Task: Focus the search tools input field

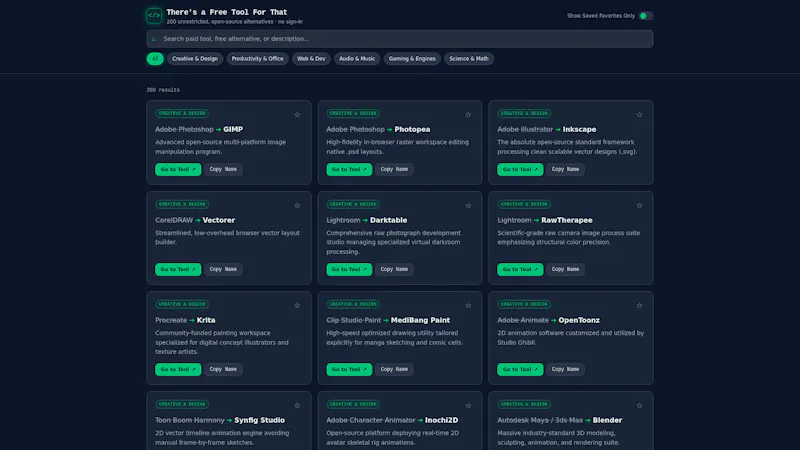Action: click(x=400, y=39)
